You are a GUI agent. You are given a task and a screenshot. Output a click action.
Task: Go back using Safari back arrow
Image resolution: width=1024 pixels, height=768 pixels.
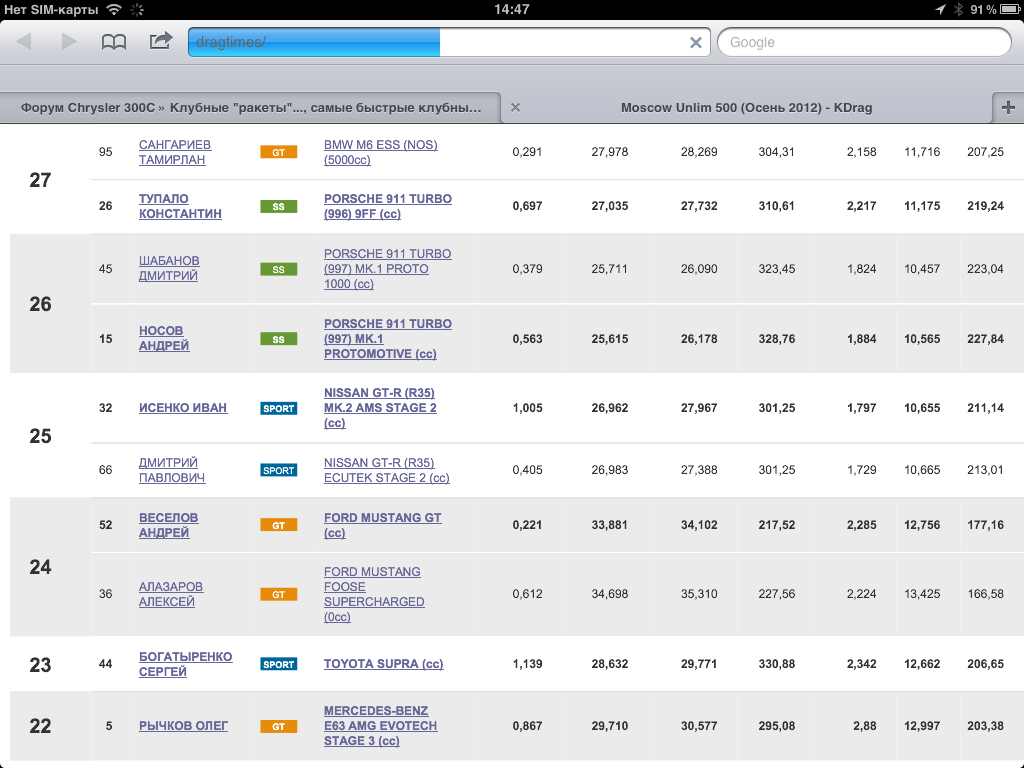click(x=24, y=42)
